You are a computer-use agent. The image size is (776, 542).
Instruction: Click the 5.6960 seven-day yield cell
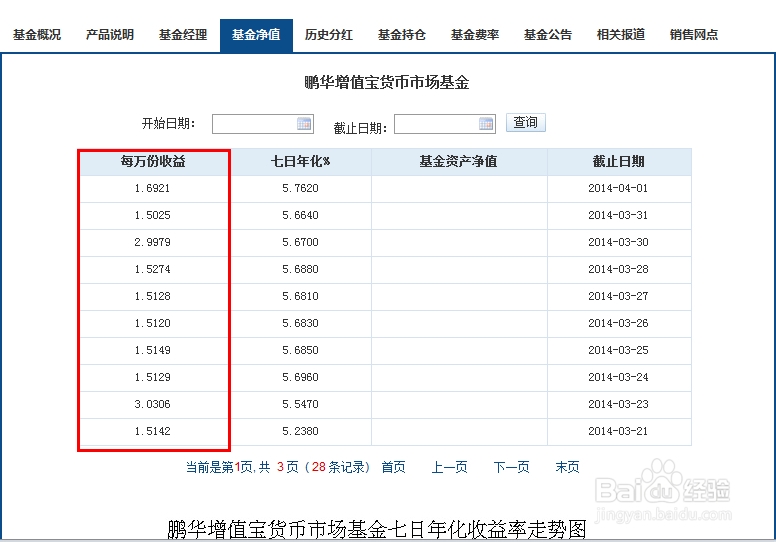pyautogui.click(x=300, y=377)
